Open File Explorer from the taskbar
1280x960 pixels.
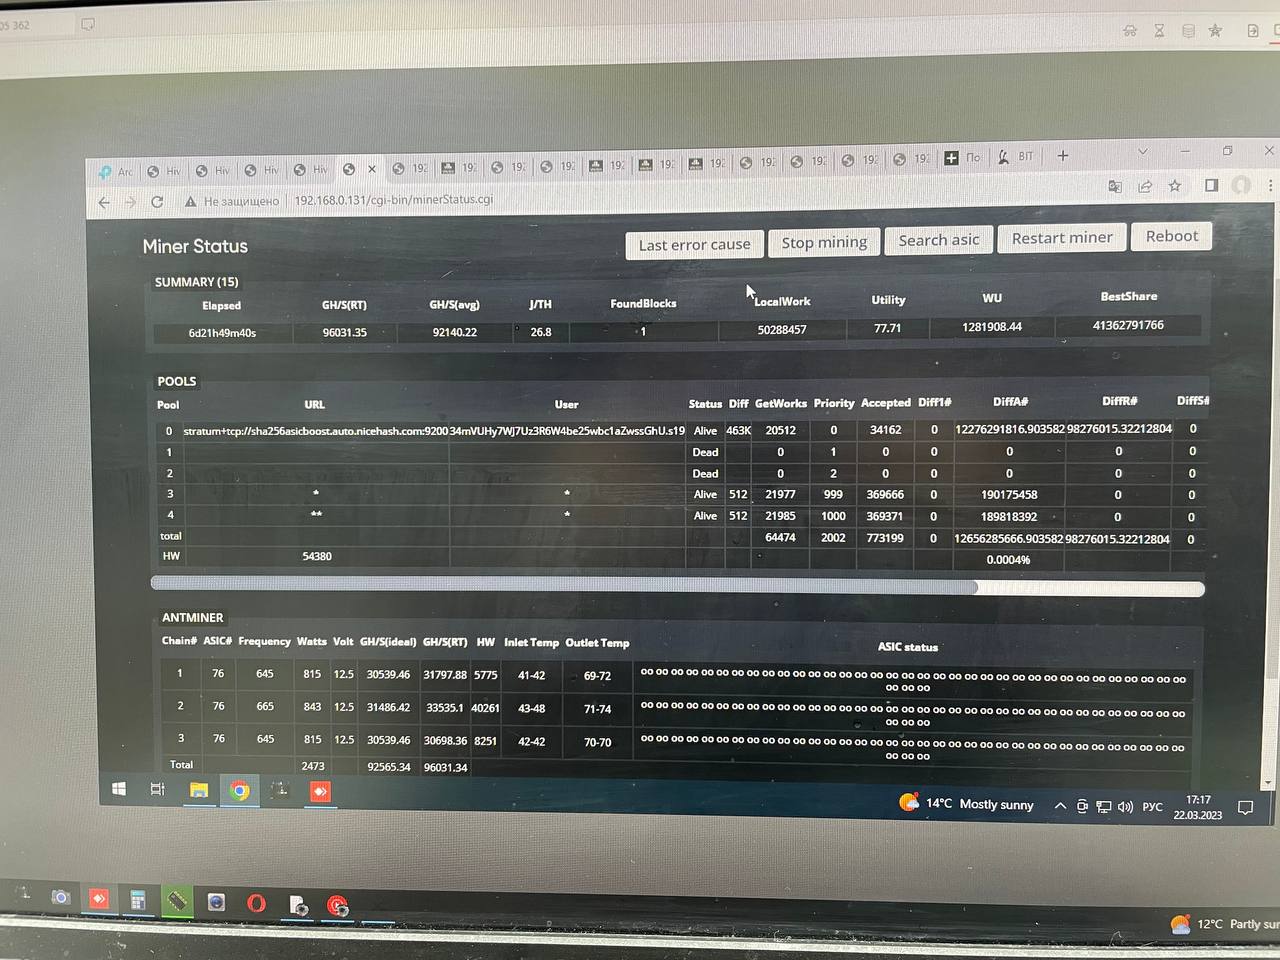[199, 790]
